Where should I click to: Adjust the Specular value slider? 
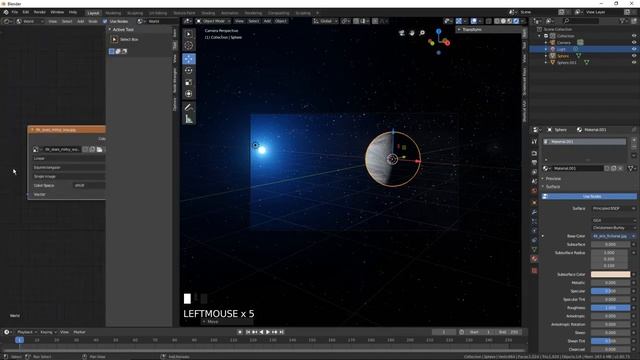[x=610, y=291]
